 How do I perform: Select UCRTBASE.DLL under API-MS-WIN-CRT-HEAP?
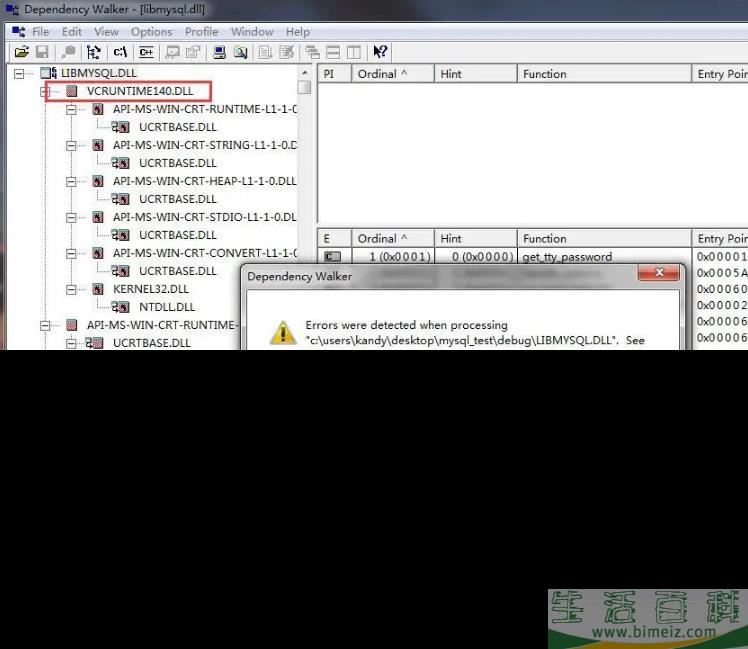[177, 199]
